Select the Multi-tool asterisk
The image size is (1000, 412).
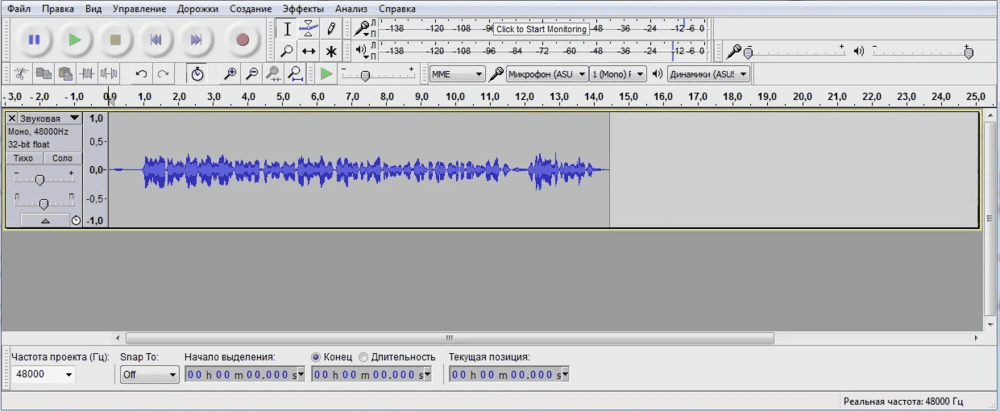(x=330, y=50)
